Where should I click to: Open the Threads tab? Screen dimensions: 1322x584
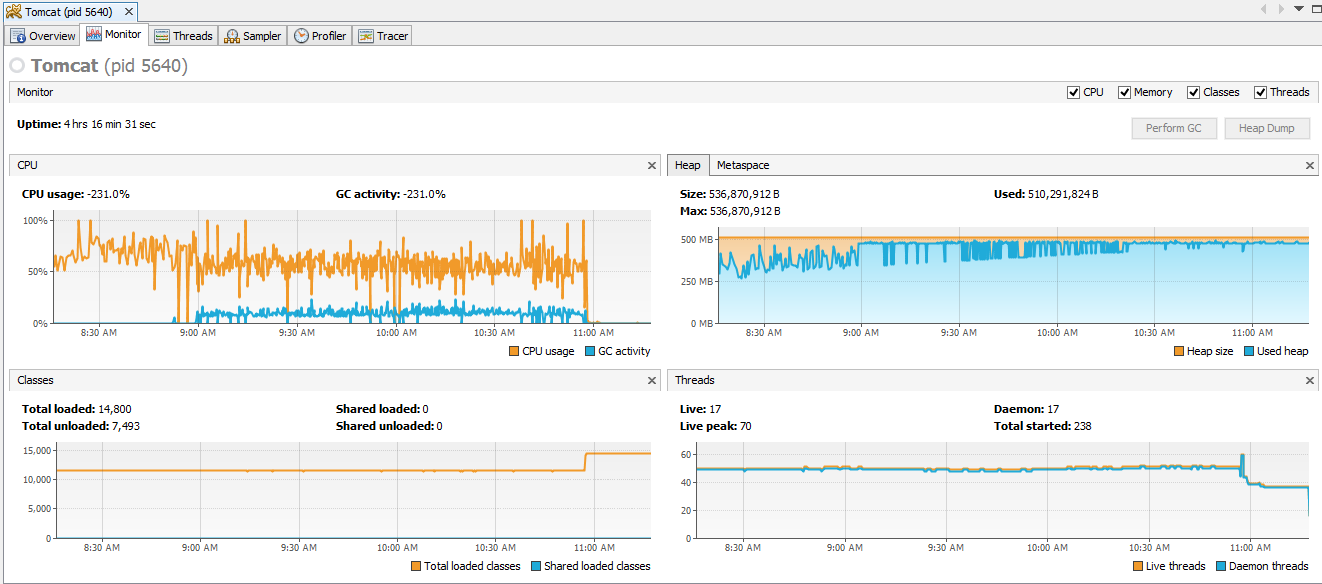coord(184,36)
